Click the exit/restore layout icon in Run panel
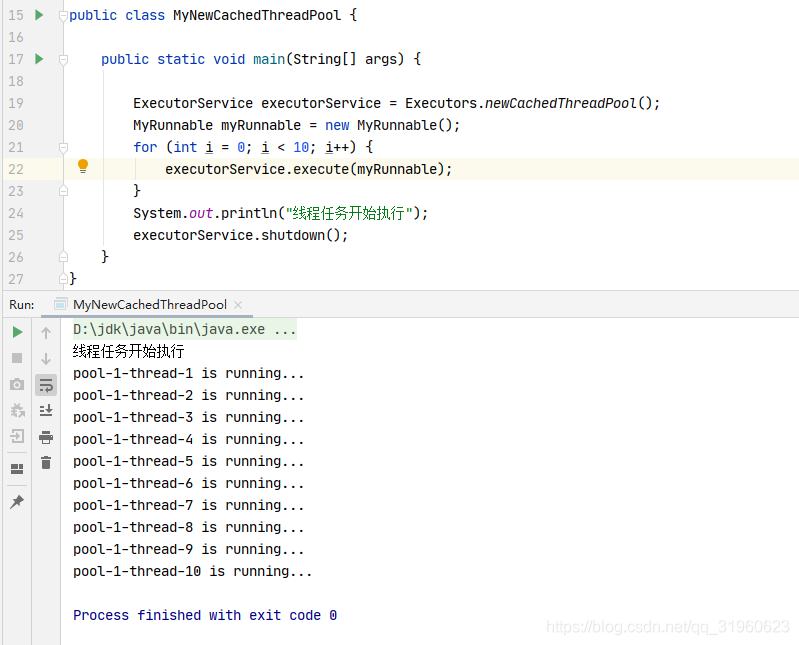Screen dimensions: 799x645 (x=17, y=436)
